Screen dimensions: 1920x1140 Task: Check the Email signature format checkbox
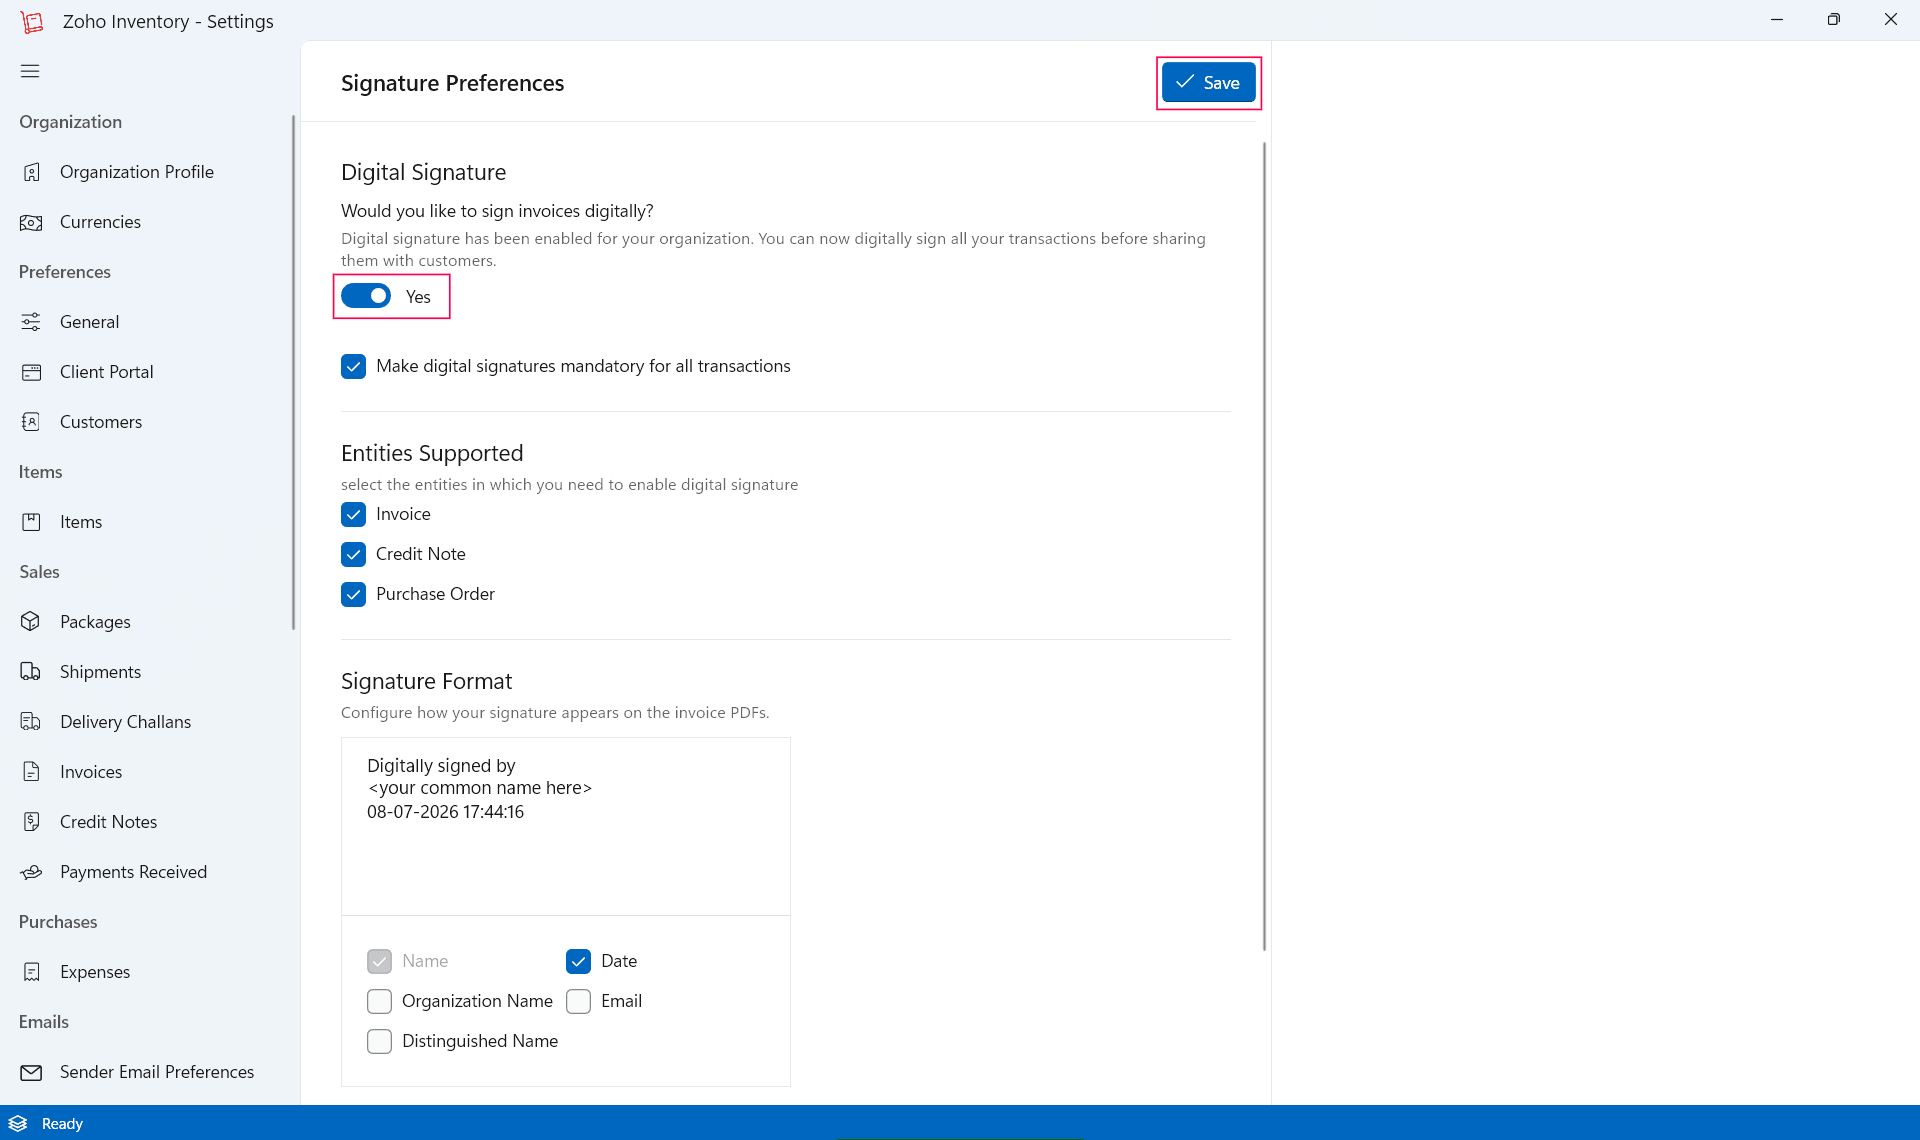578,1001
